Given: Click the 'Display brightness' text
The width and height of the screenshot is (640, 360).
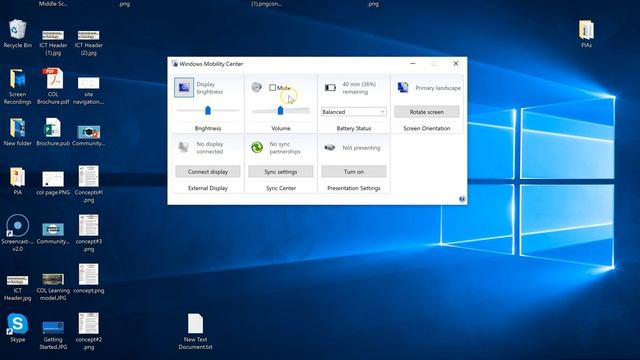Looking at the screenshot, I should (209, 88).
